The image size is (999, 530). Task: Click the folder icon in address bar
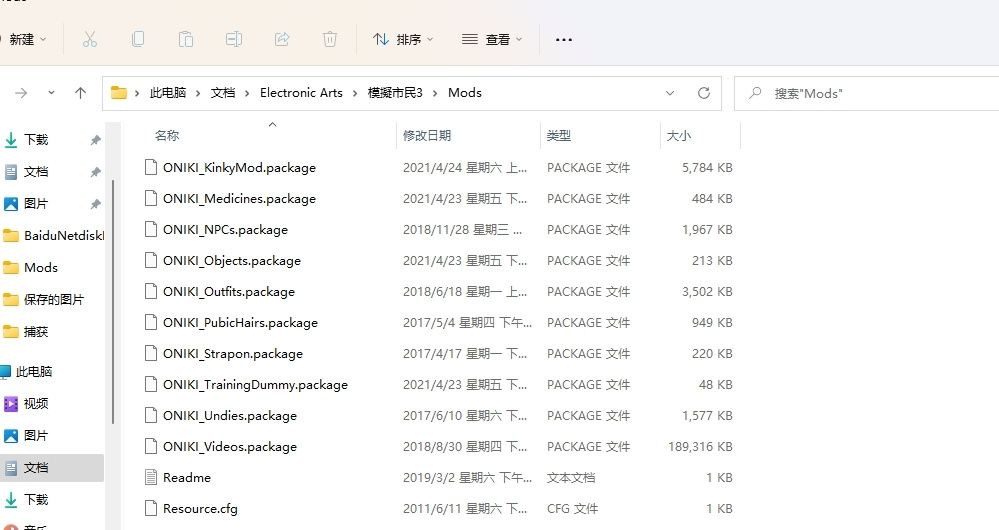click(x=119, y=93)
